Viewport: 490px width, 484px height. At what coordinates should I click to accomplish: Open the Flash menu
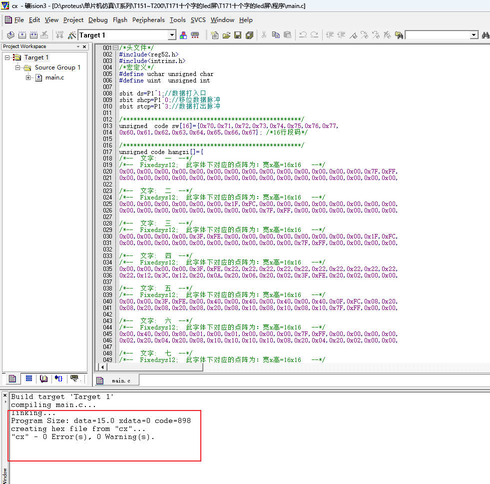tap(120, 20)
